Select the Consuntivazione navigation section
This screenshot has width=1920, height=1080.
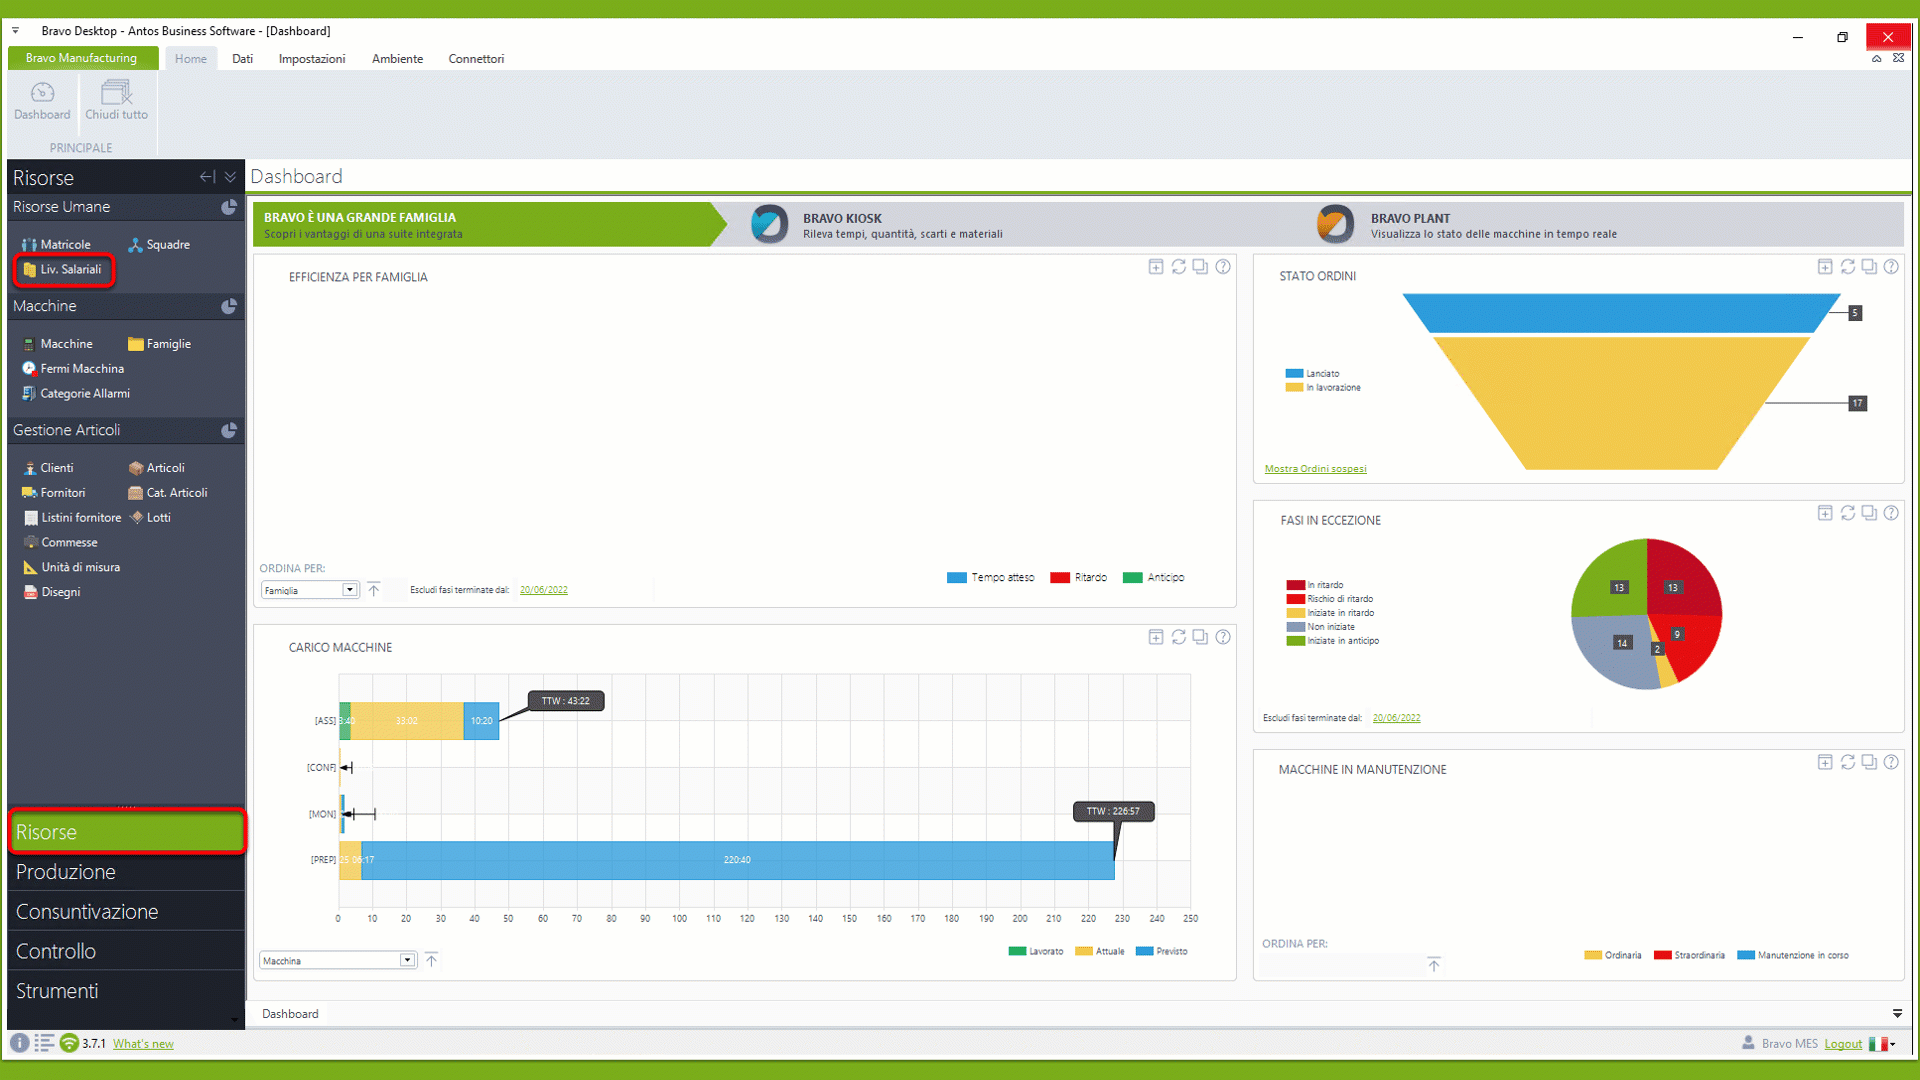coord(126,912)
